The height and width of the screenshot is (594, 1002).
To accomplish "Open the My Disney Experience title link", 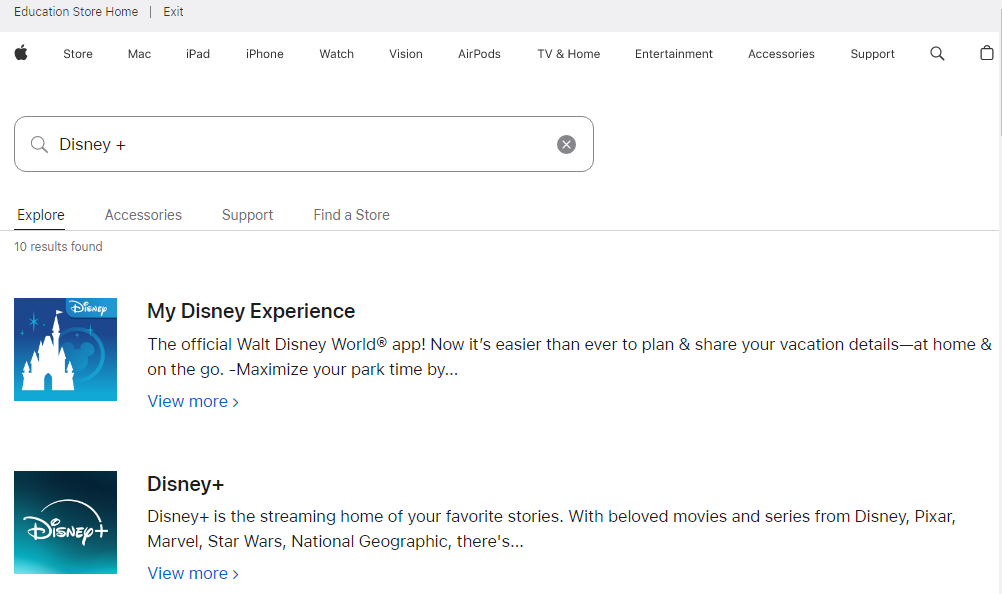I will click(x=251, y=311).
